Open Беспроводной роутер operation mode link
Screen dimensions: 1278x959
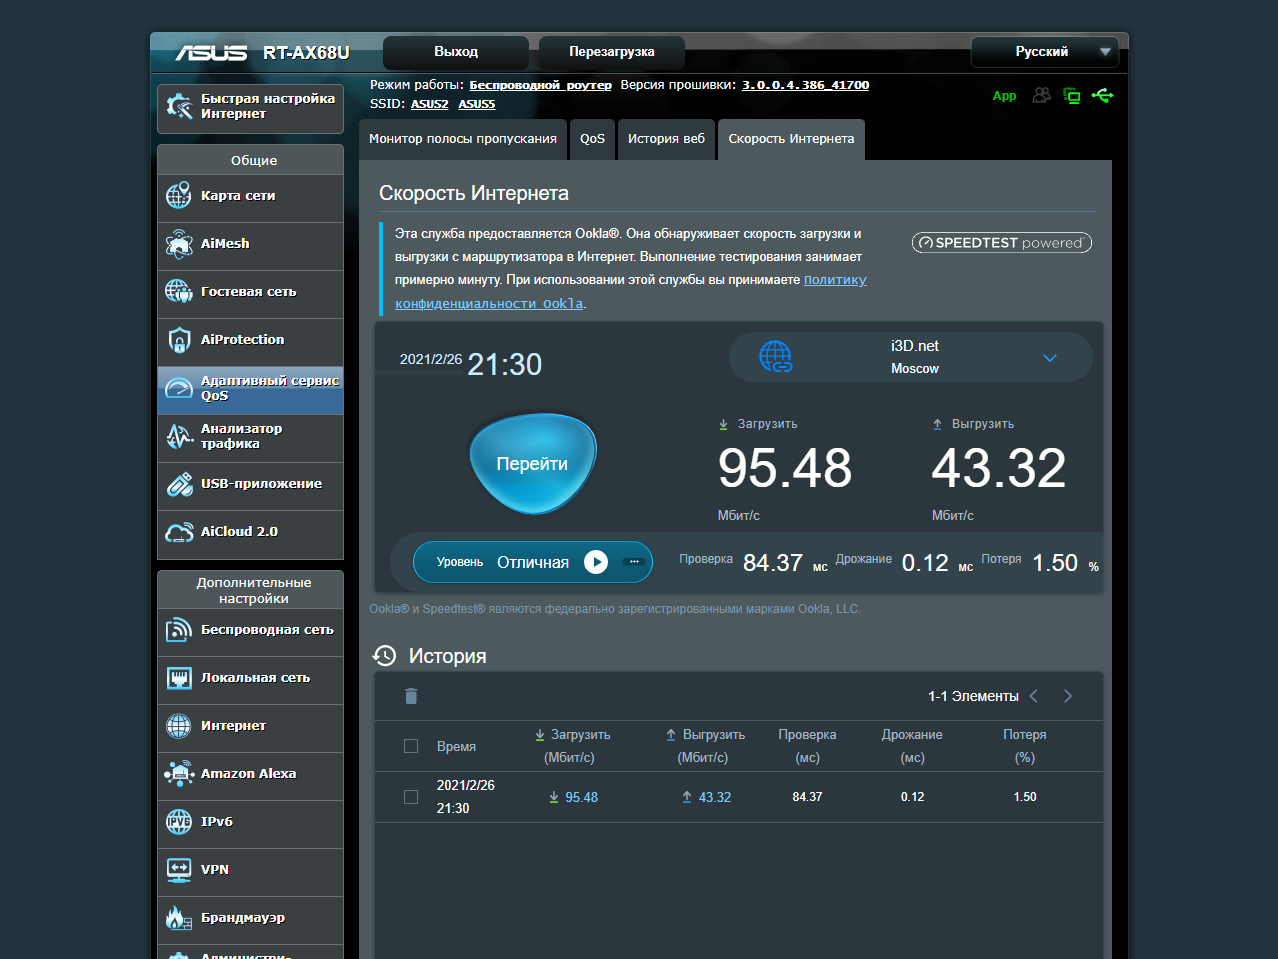pyautogui.click(x=540, y=85)
